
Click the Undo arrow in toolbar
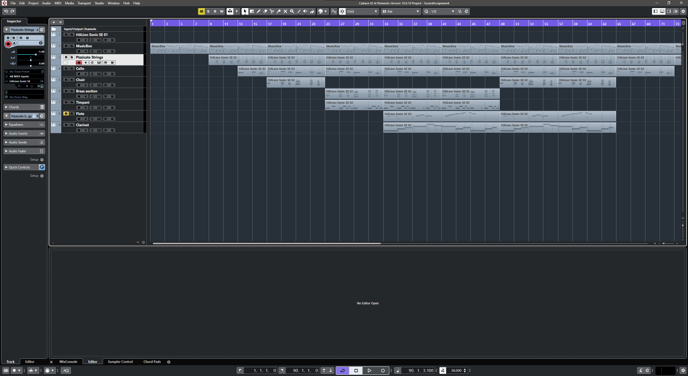coord(6,11)
